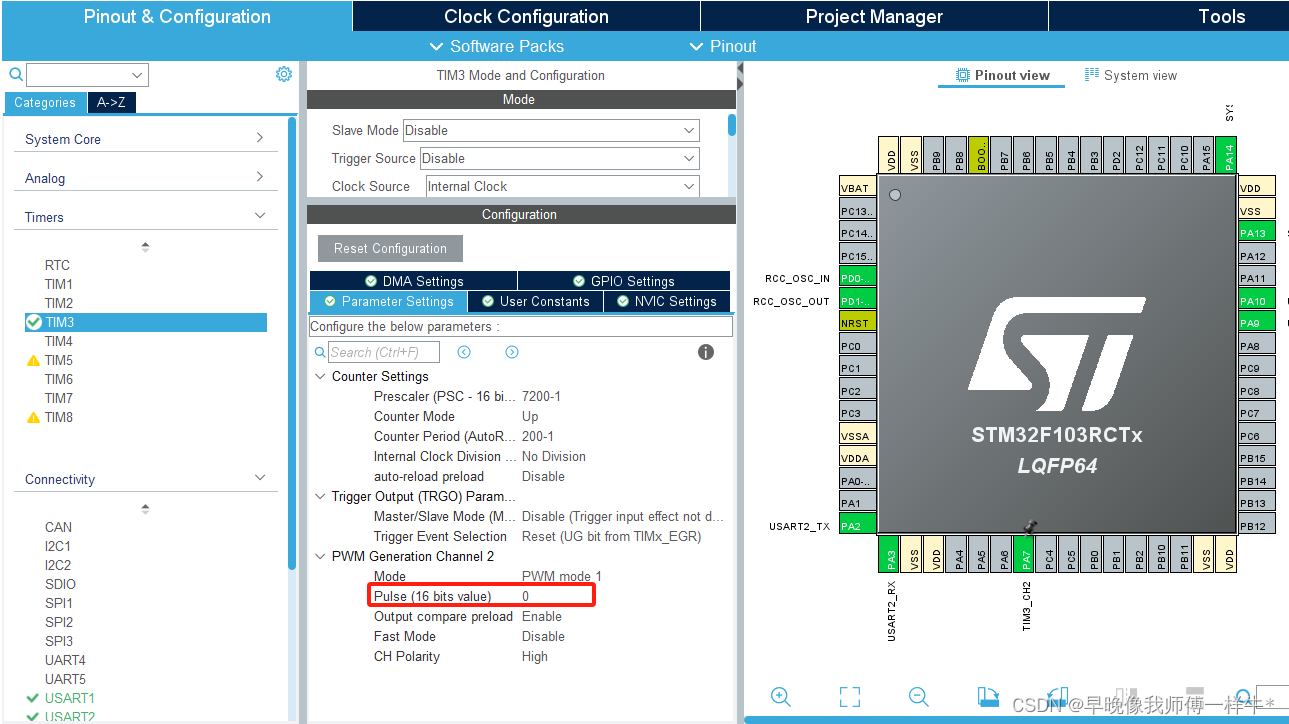Select the PD1 RCC_OSC_OUT pin
Viewport: 1289px width, 724px height.
[857, 300]
